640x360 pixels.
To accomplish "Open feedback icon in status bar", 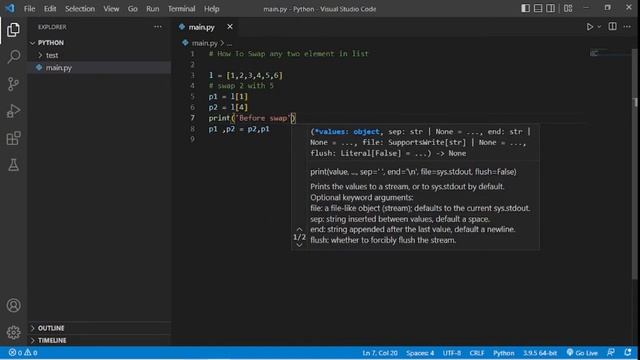I will (611, 353).
